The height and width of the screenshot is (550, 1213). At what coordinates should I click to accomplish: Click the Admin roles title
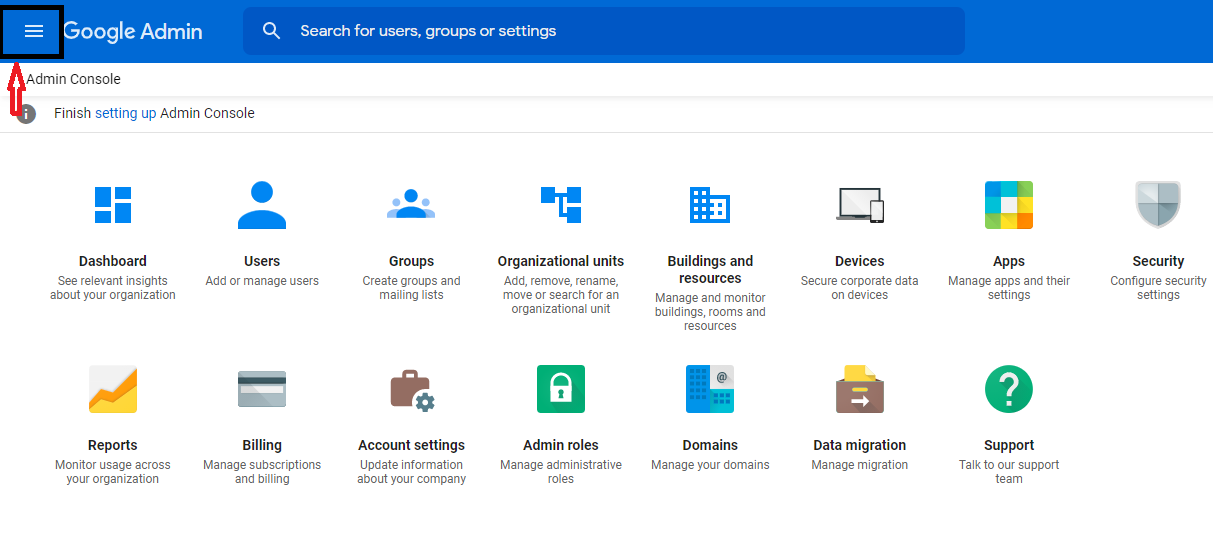pos(561,445)
